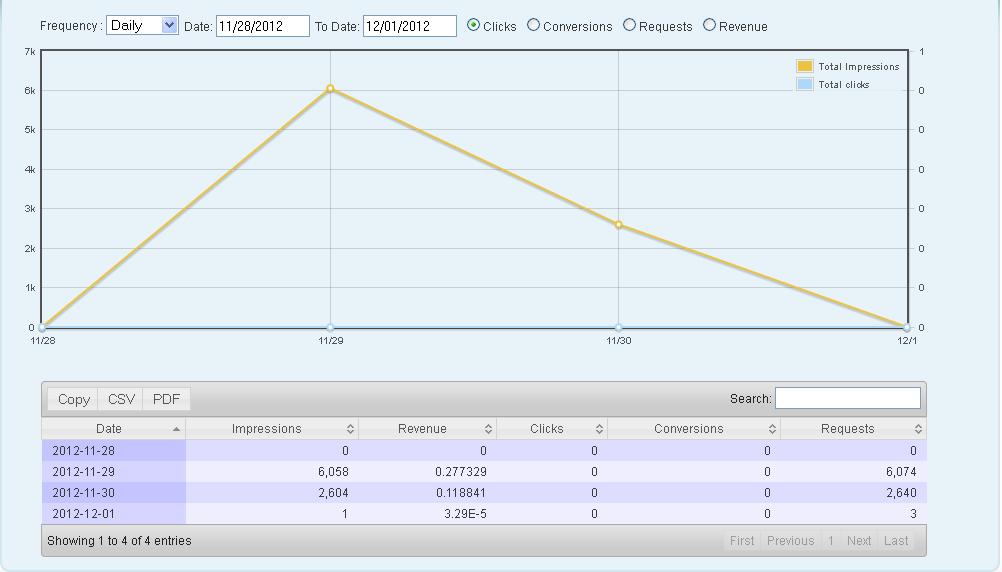Click sort arrows on Conversions column
This screenshot has width=1002, height=572.
[x=772, y=429]
